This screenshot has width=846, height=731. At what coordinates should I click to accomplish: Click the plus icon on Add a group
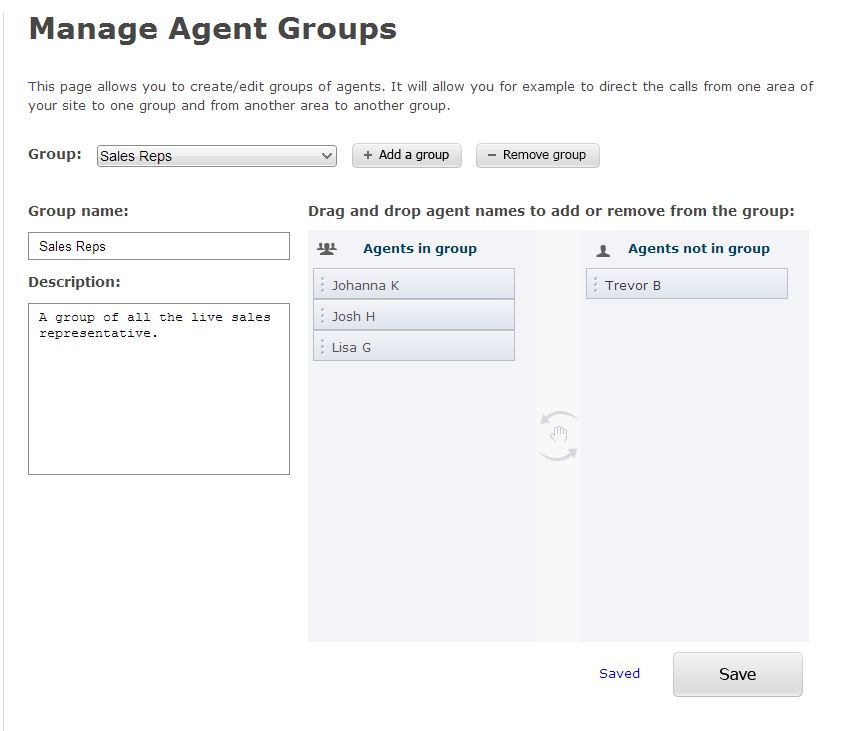pyautogui.click(x=367, y=155)
